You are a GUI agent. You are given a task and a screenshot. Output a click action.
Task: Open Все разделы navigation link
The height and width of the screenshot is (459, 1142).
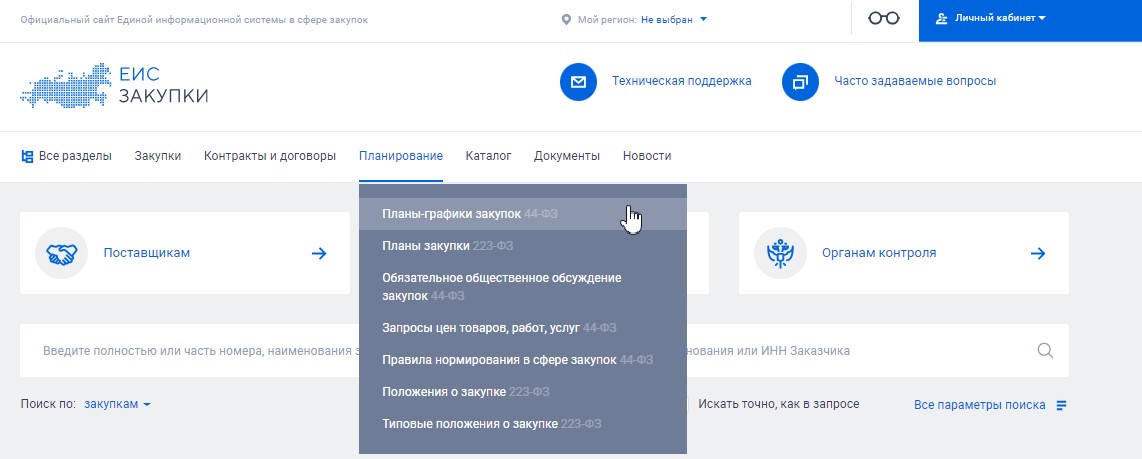coord(75,156)
